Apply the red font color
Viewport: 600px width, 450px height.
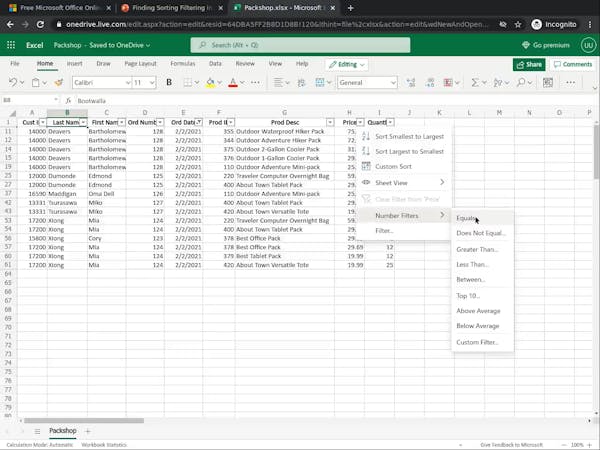(x=233, y=82)
